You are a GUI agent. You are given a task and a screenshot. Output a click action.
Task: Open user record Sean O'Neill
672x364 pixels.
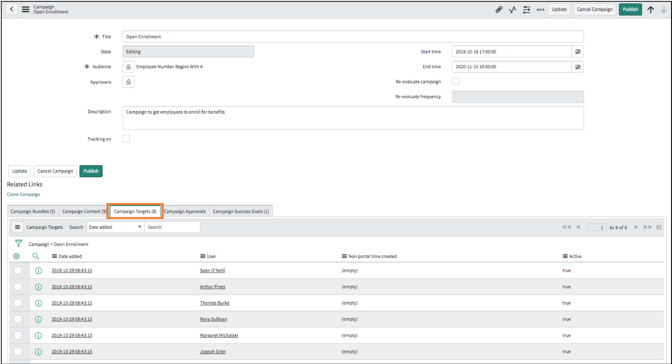212,271
